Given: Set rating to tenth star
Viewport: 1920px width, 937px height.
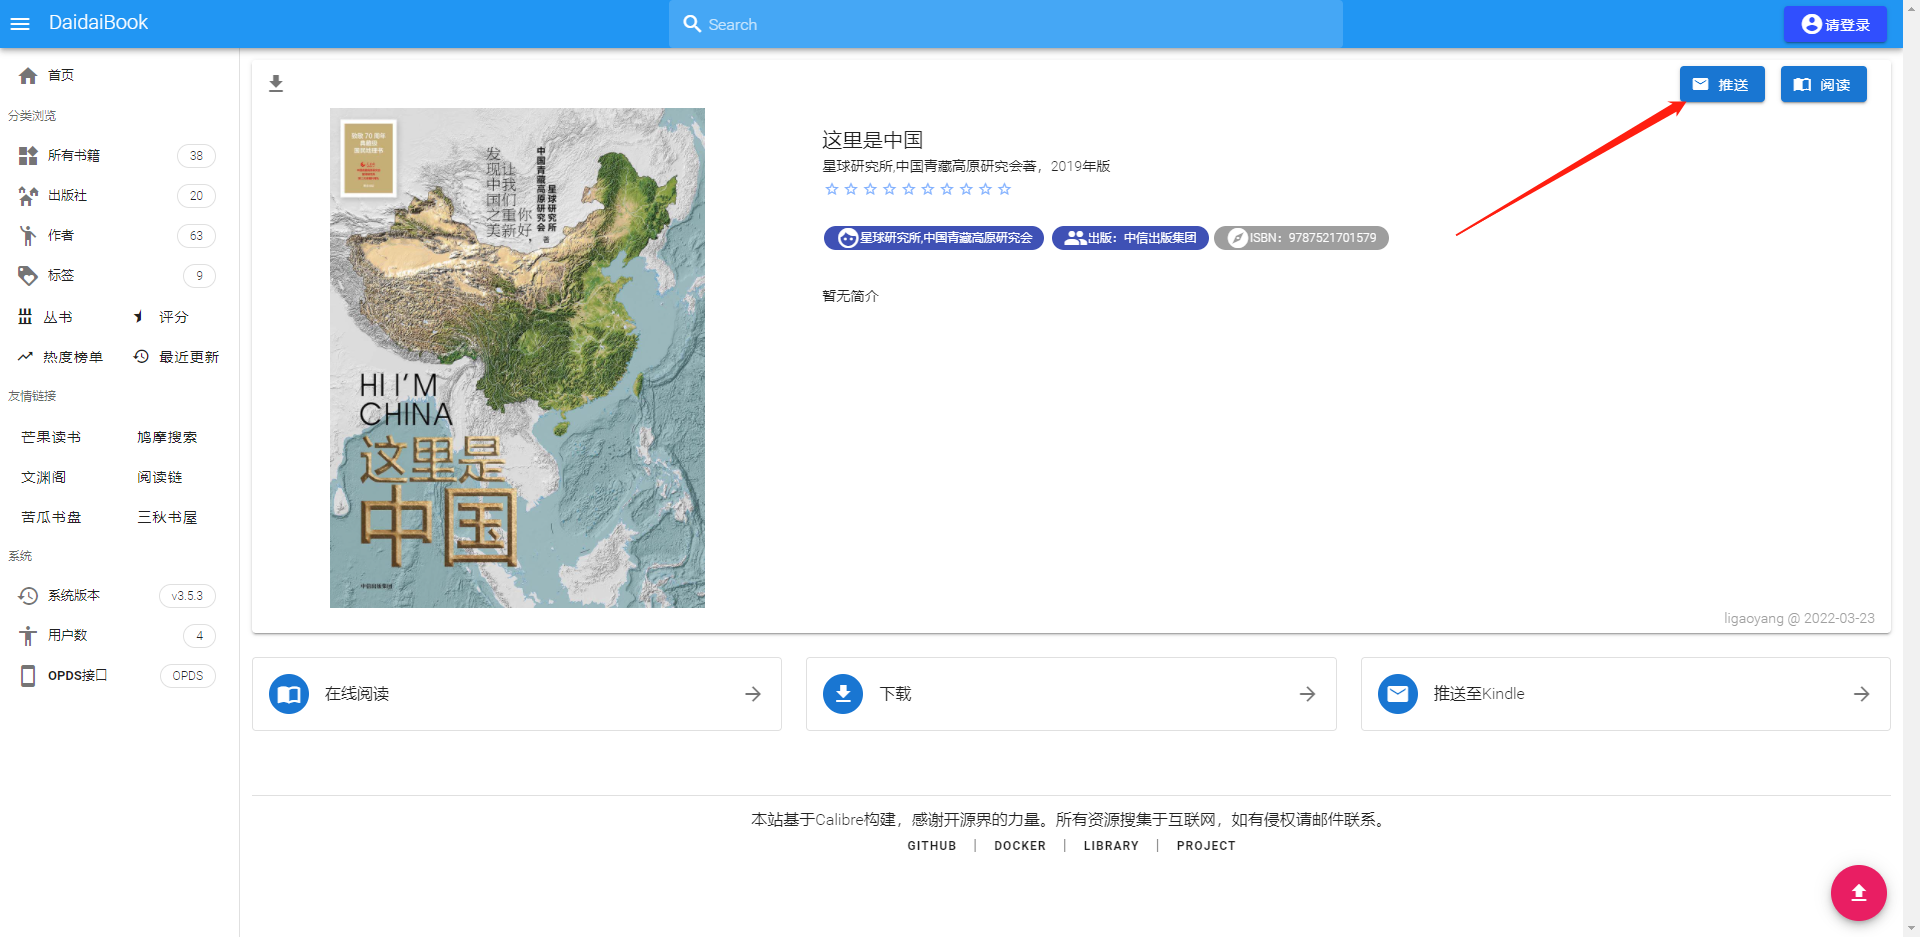Looking at the screenshot, I should [x=1005, y=189].
